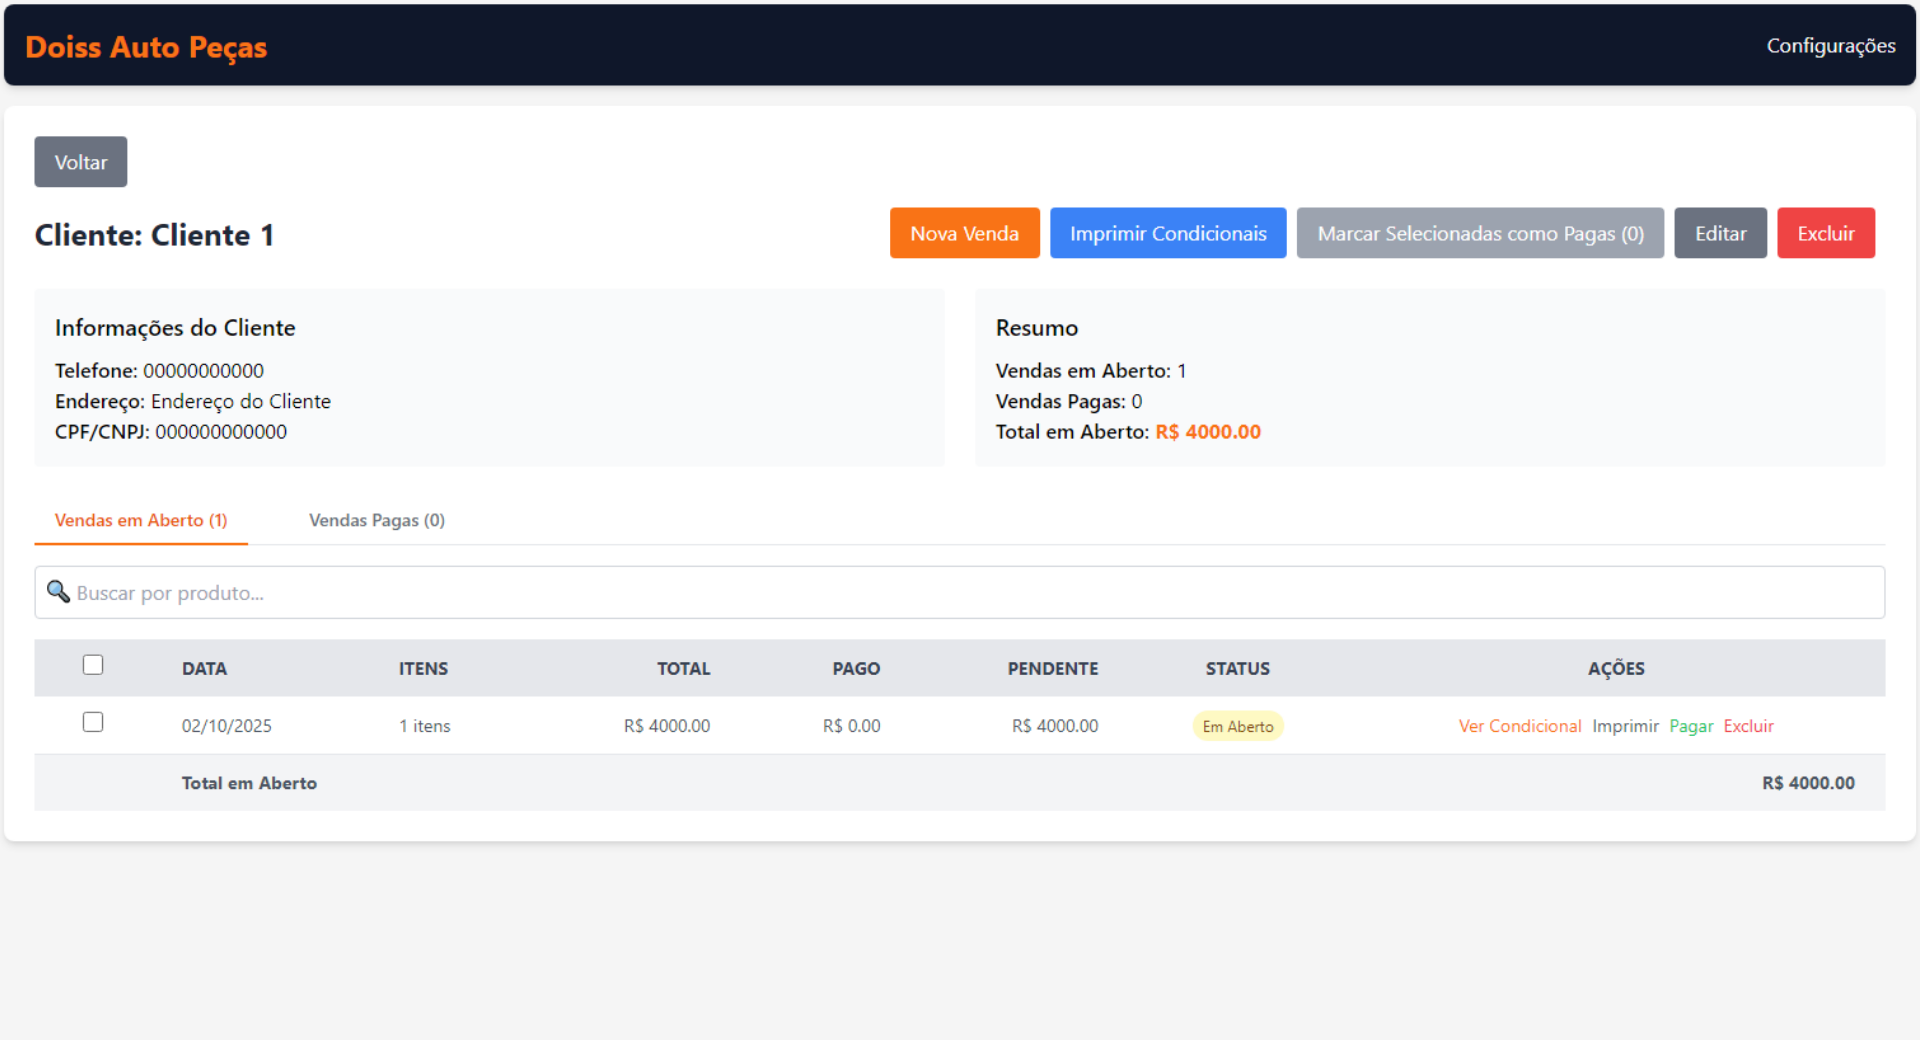Select the Vendas em Aberto tab

(141, 520)
